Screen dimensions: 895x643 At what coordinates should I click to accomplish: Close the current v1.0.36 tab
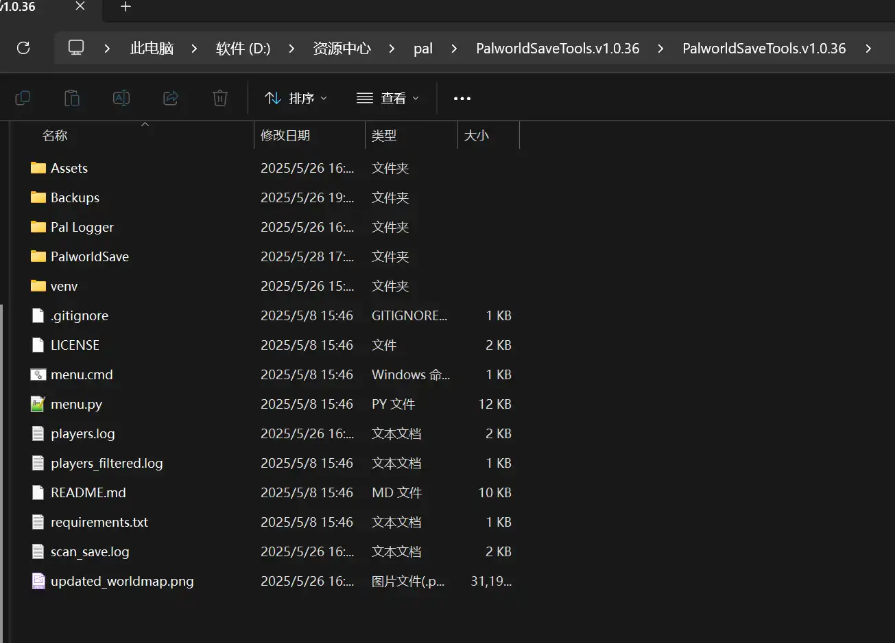[x=80, y=6]
